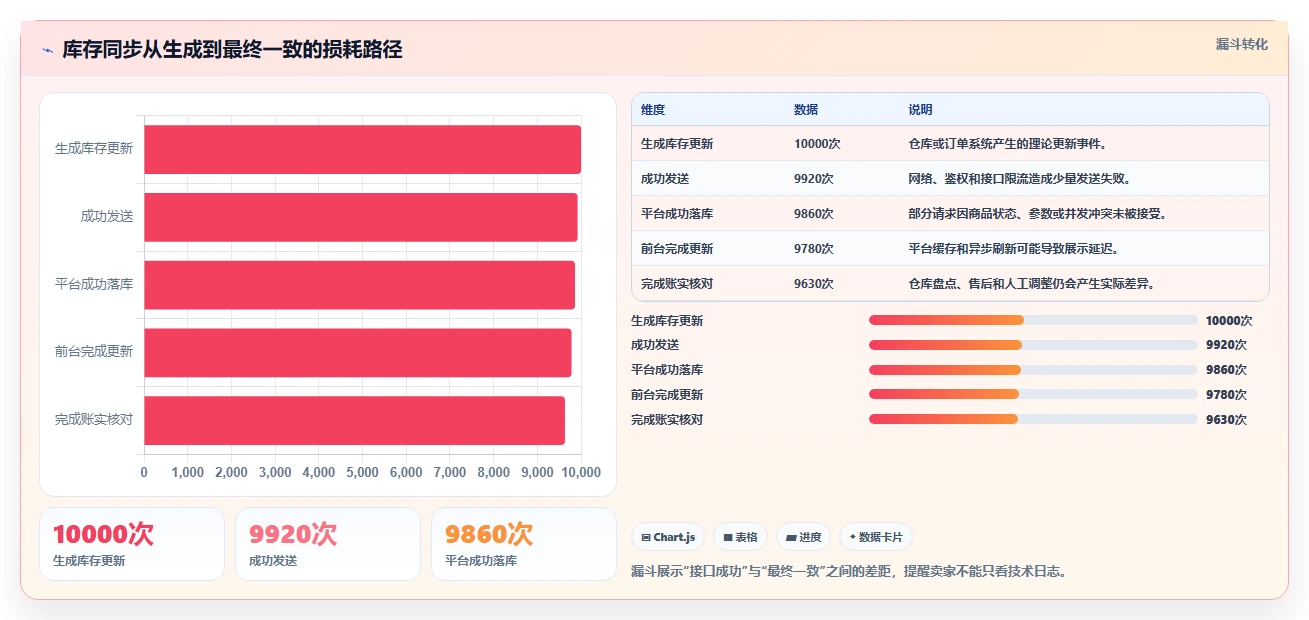Click description 平台缓存和异步刷新可能导致展示延迟

[1013, 248]
